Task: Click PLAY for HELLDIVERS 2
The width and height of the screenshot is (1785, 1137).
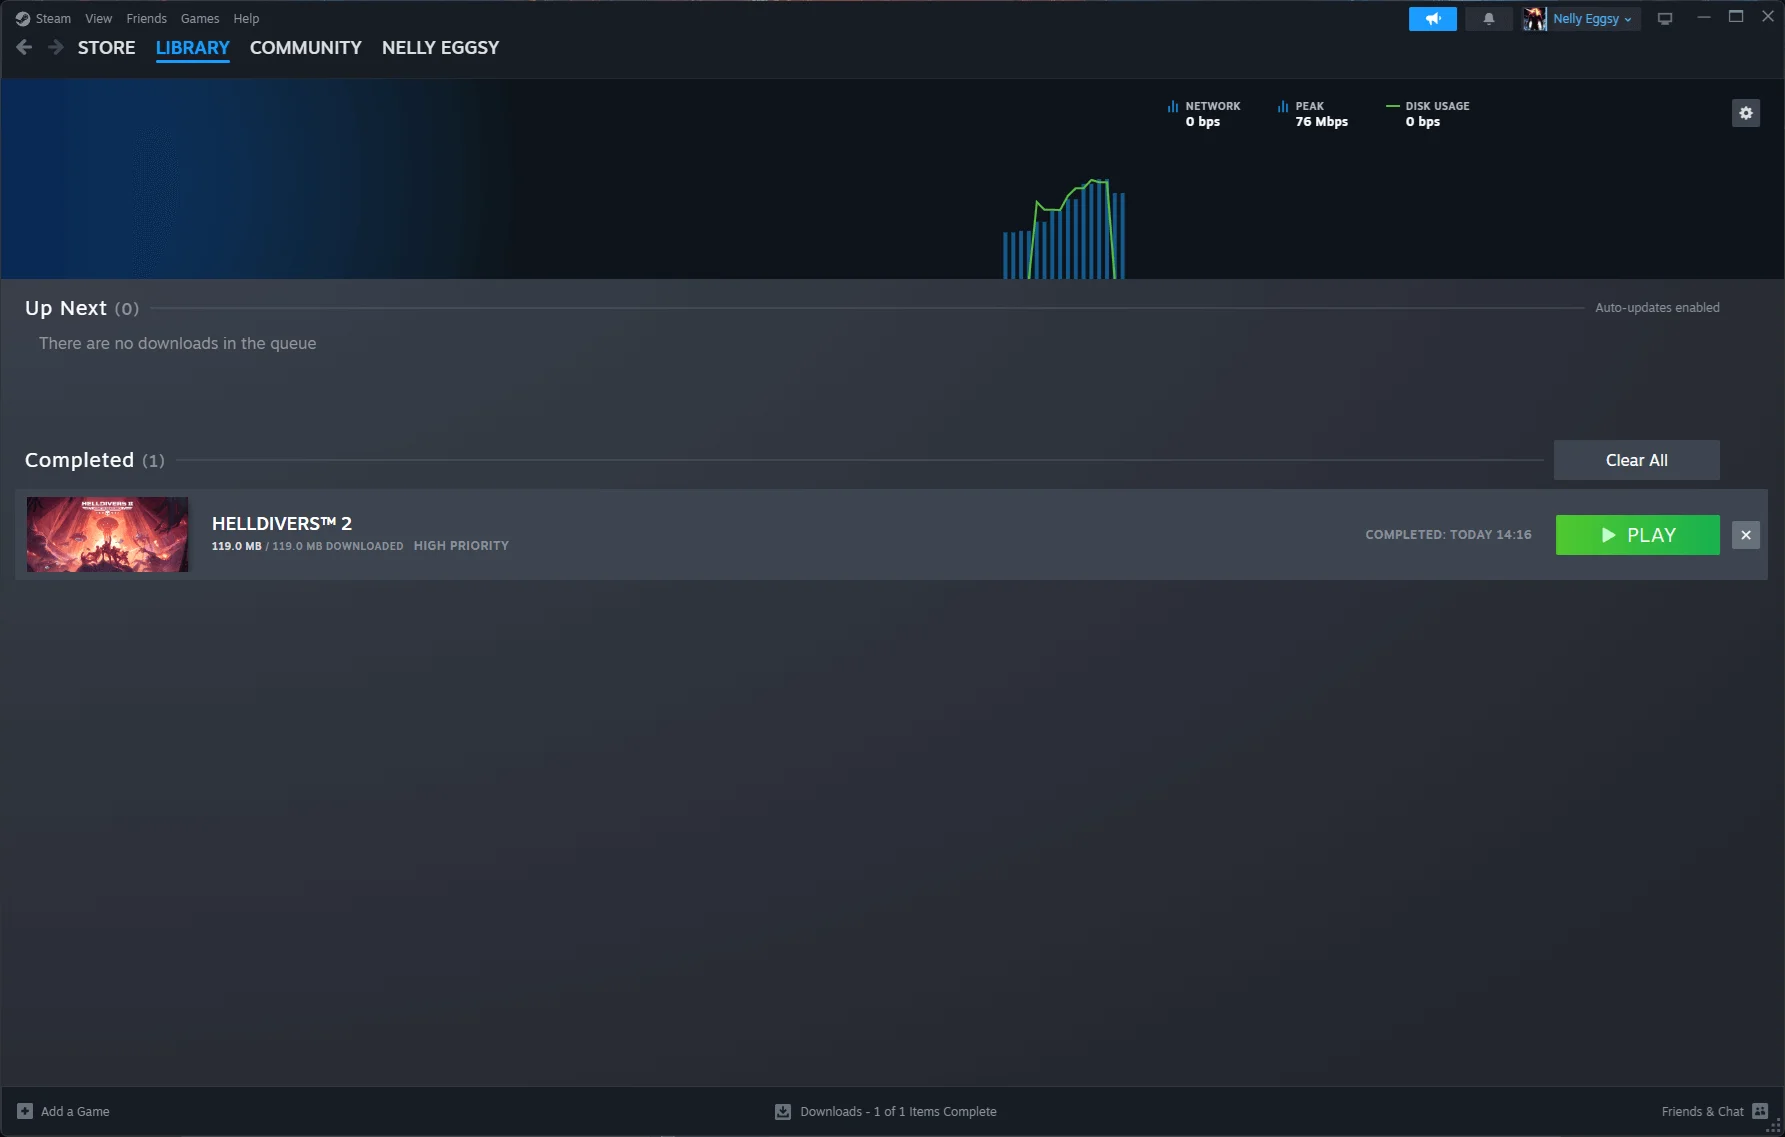Action: 1637,535
